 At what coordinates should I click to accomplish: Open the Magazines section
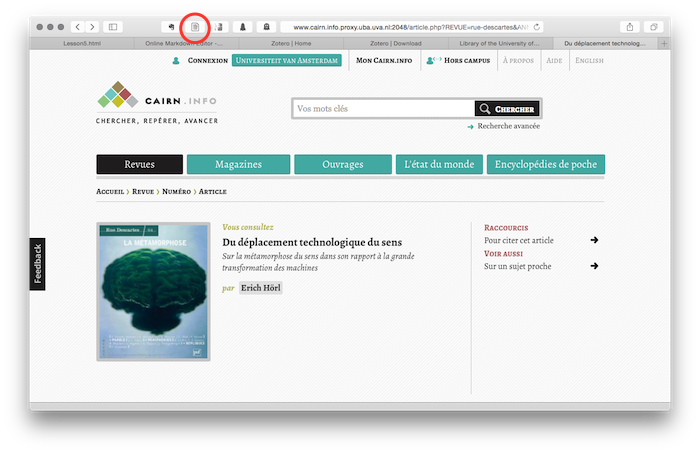coord(238,165)
